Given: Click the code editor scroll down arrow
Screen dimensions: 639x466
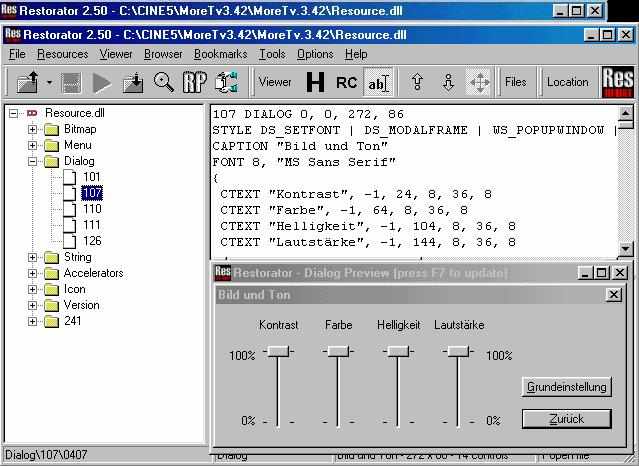Looking at the screenshot, I should (x=625, y=248).
